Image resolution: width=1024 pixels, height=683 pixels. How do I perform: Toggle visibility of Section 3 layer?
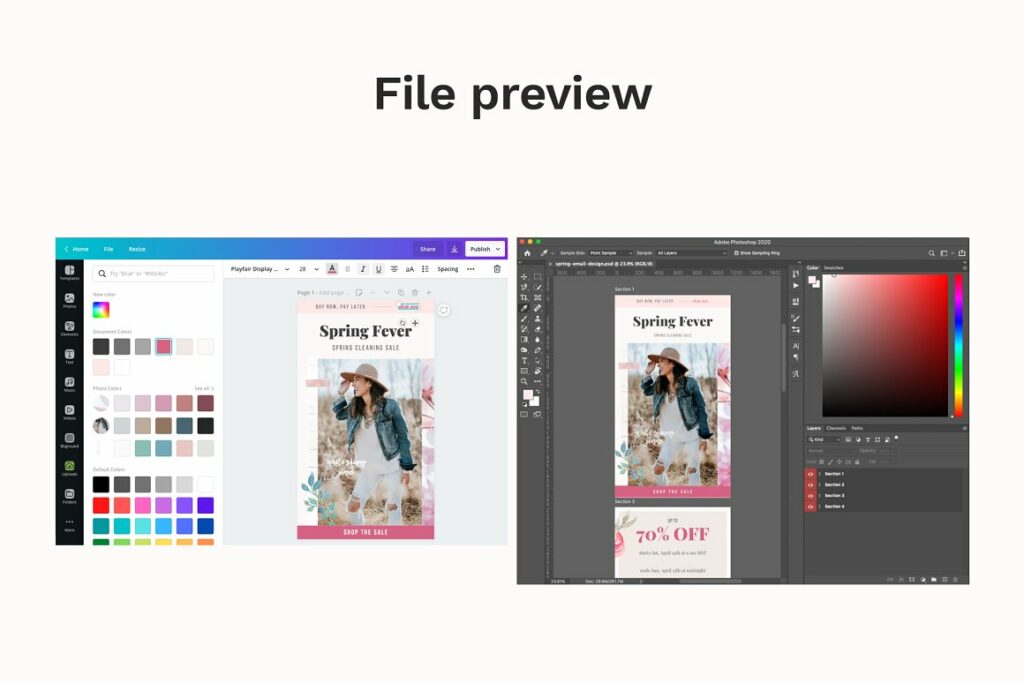810,495
